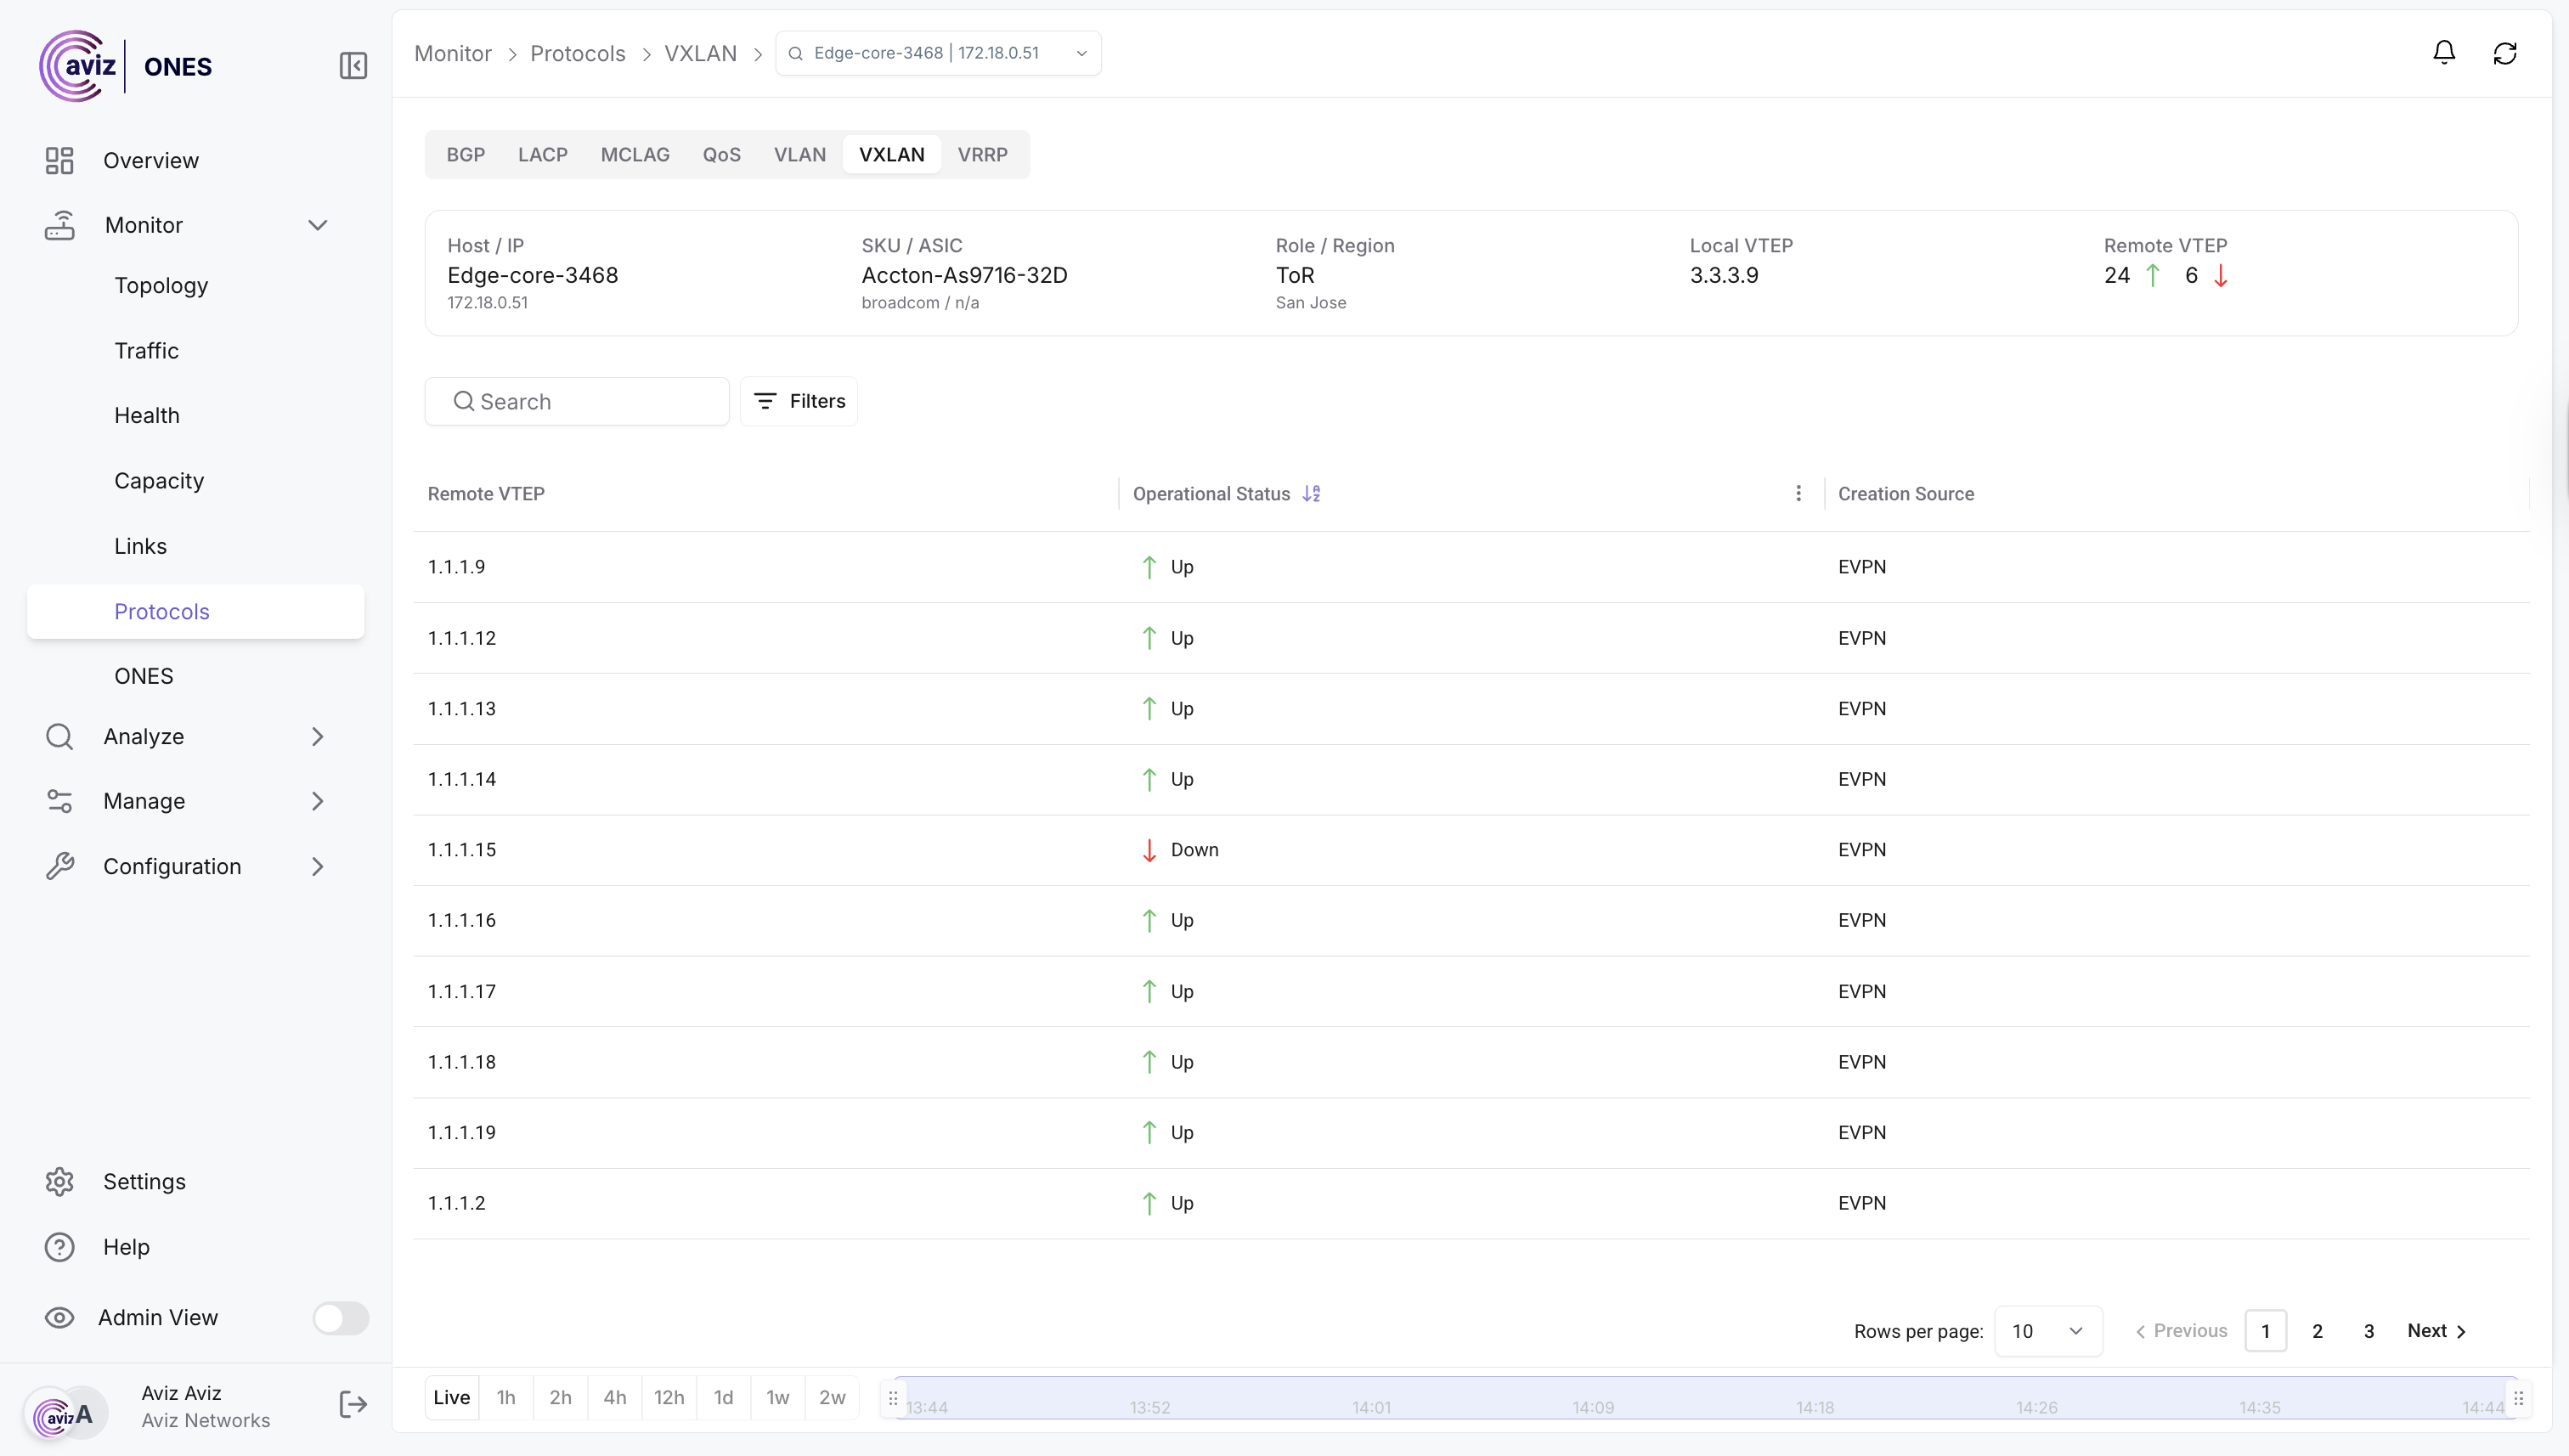The height and width of the screenshot is (1456, 2569).
Task: Click the Search input field
Action: tap(577, 401)
